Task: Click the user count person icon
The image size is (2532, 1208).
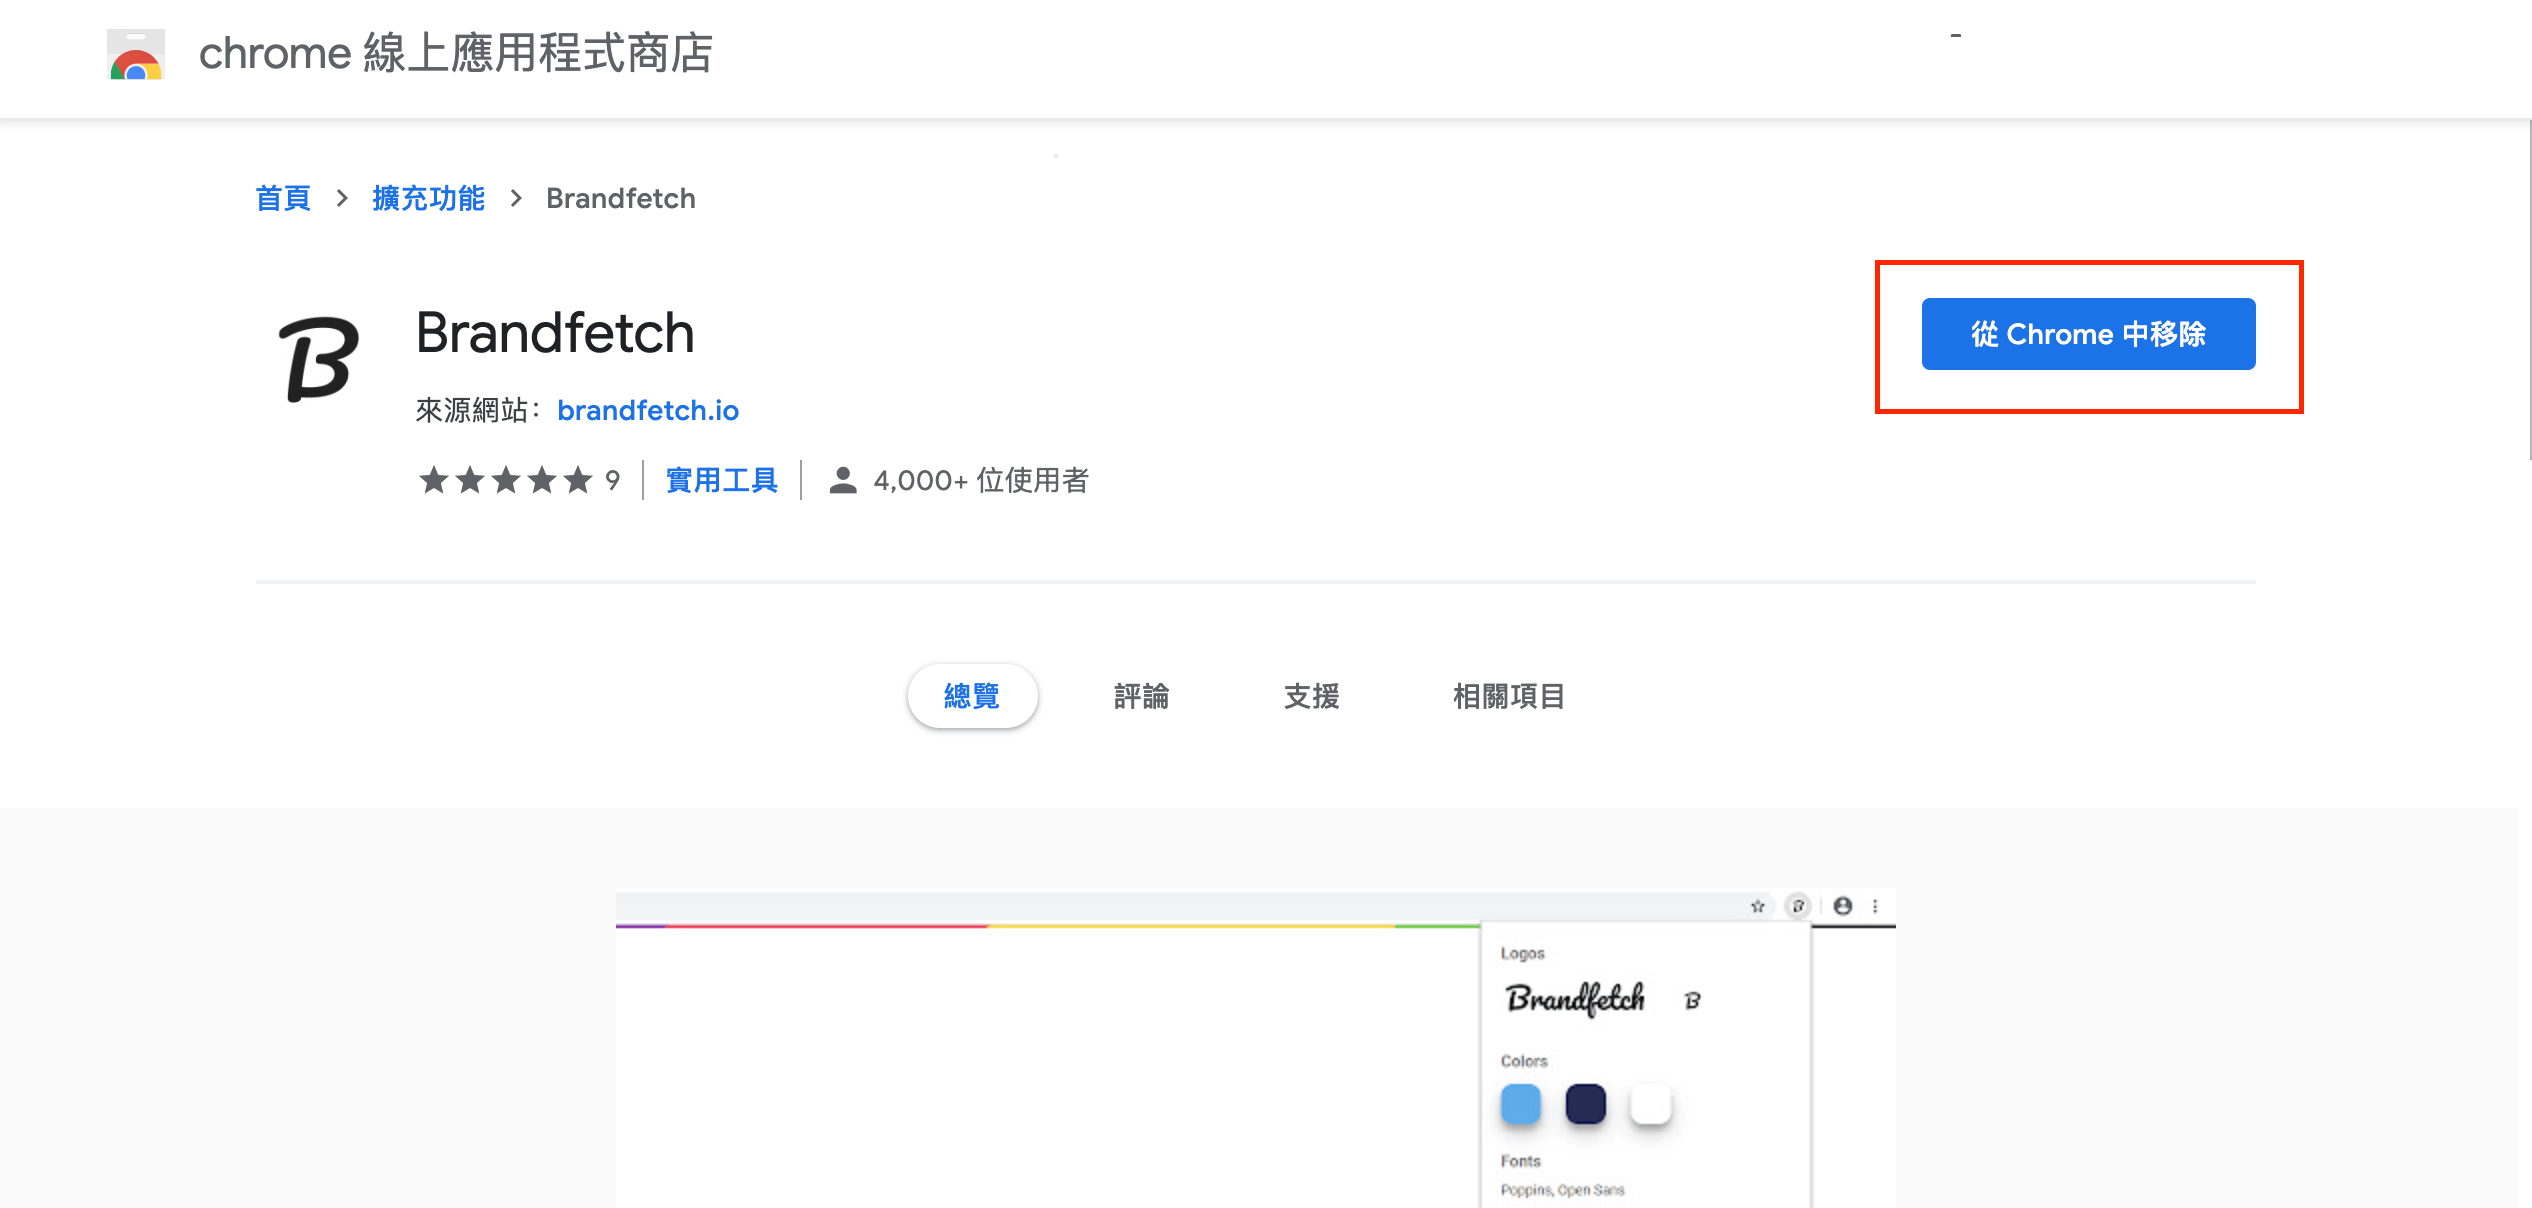Action: [x=843, y=481]
